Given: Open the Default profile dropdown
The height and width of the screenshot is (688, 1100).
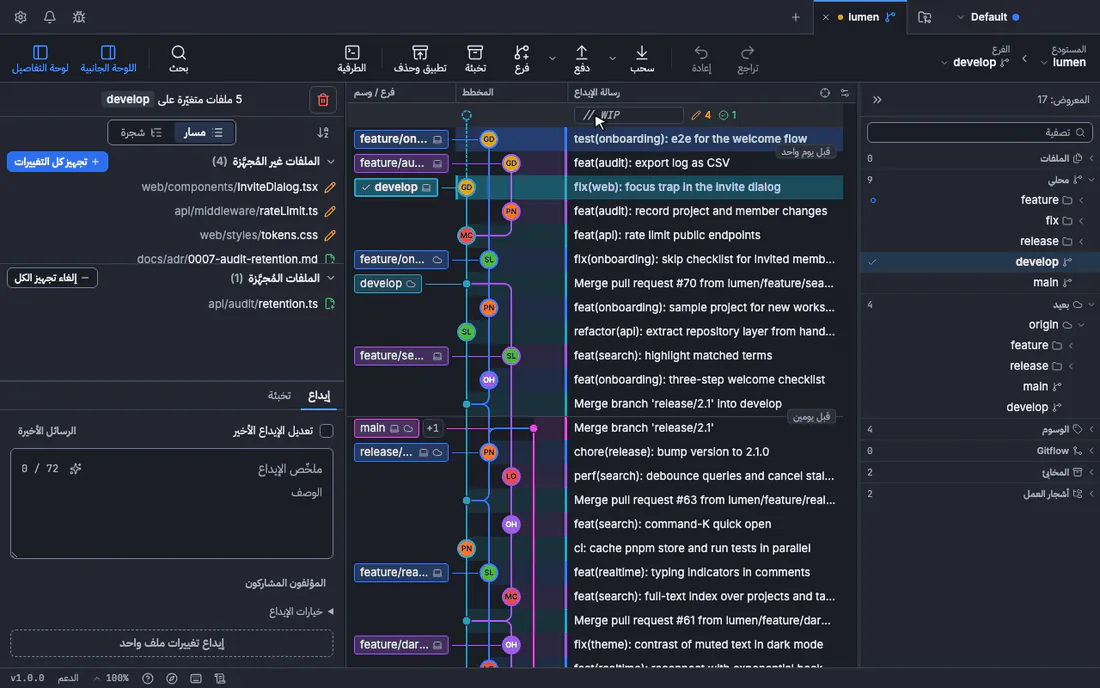Looking at the screenshot, I should pyautogui.click(x=988, y=17).
